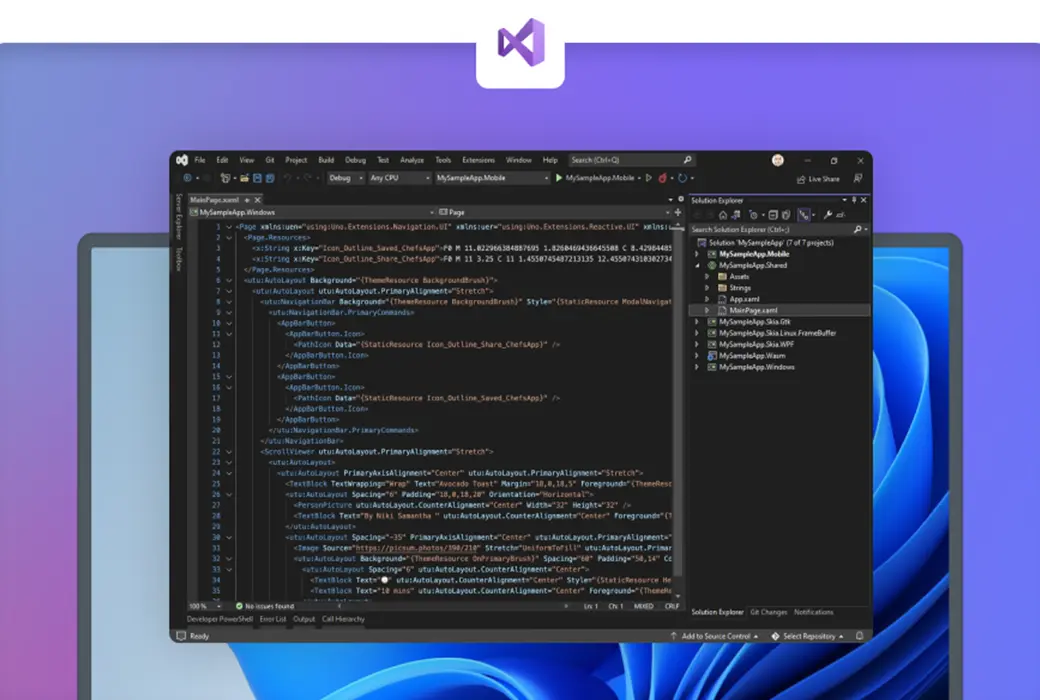Toggle pin on MainPage.xaml tab
Viewport: 1040px width, 700px height.
pos(247,200)
